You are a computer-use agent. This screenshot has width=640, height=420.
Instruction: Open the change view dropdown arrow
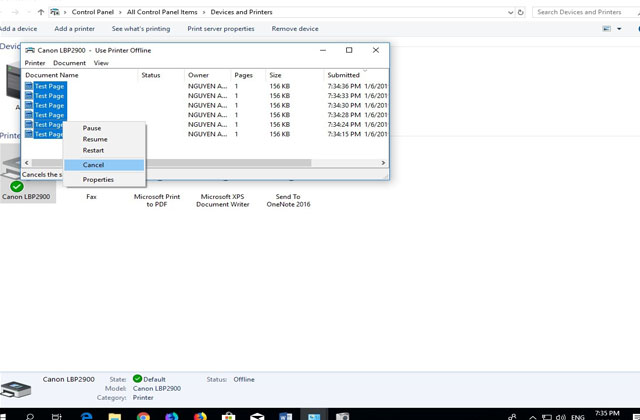(619, 29)
